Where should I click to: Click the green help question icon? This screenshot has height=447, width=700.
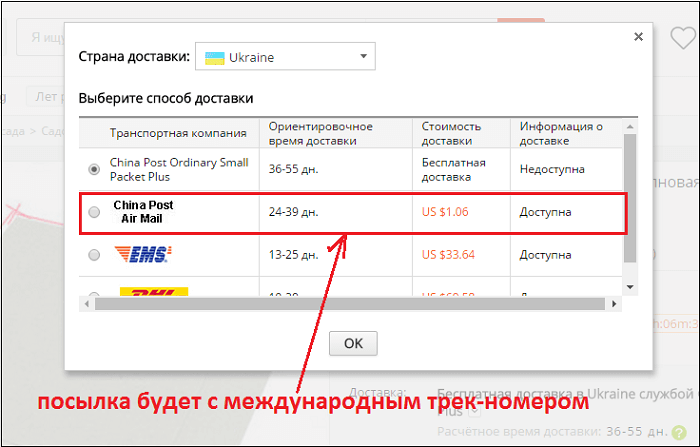[x=679, y=432]
